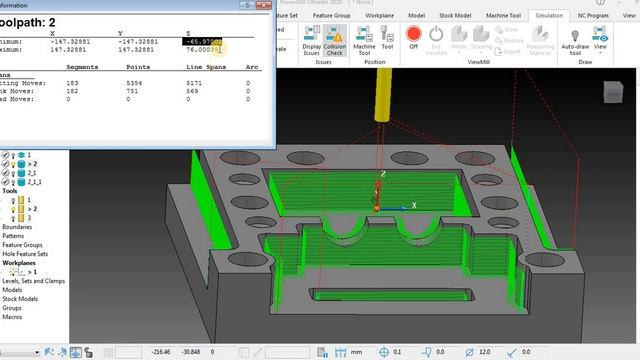Collapse the Workplanes tree node
This screenshot has width=640, height=360.
19,263
